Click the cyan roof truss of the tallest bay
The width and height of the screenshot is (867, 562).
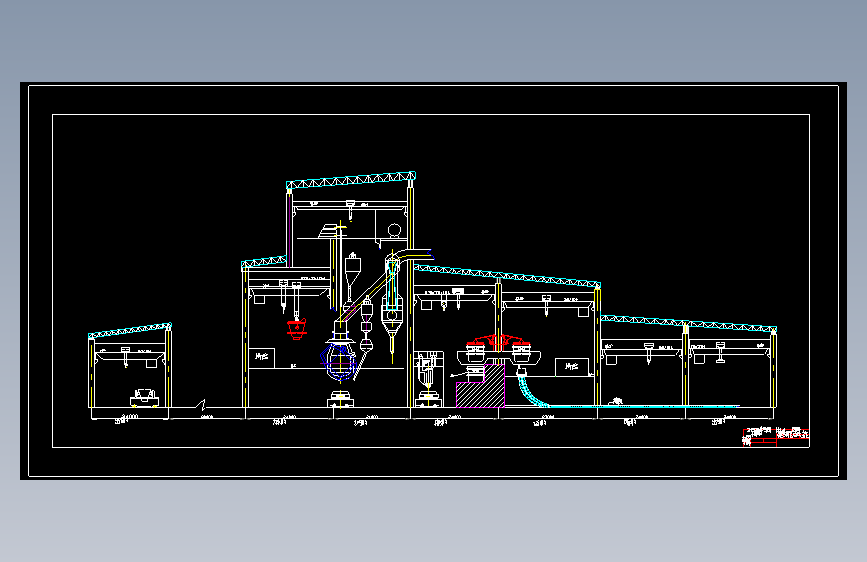[351, 180]
